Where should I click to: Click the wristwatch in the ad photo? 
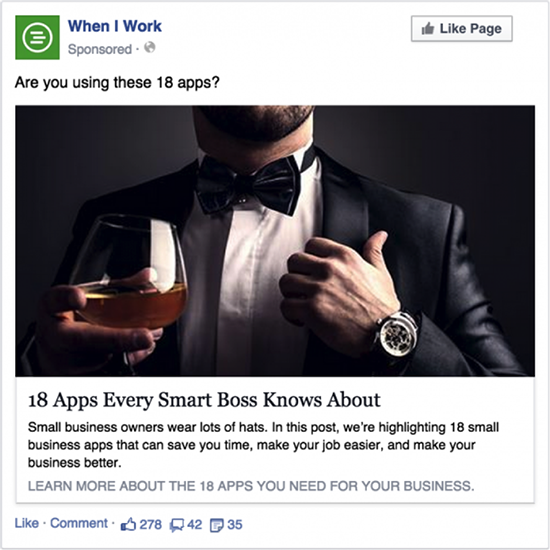pos(397,333)
